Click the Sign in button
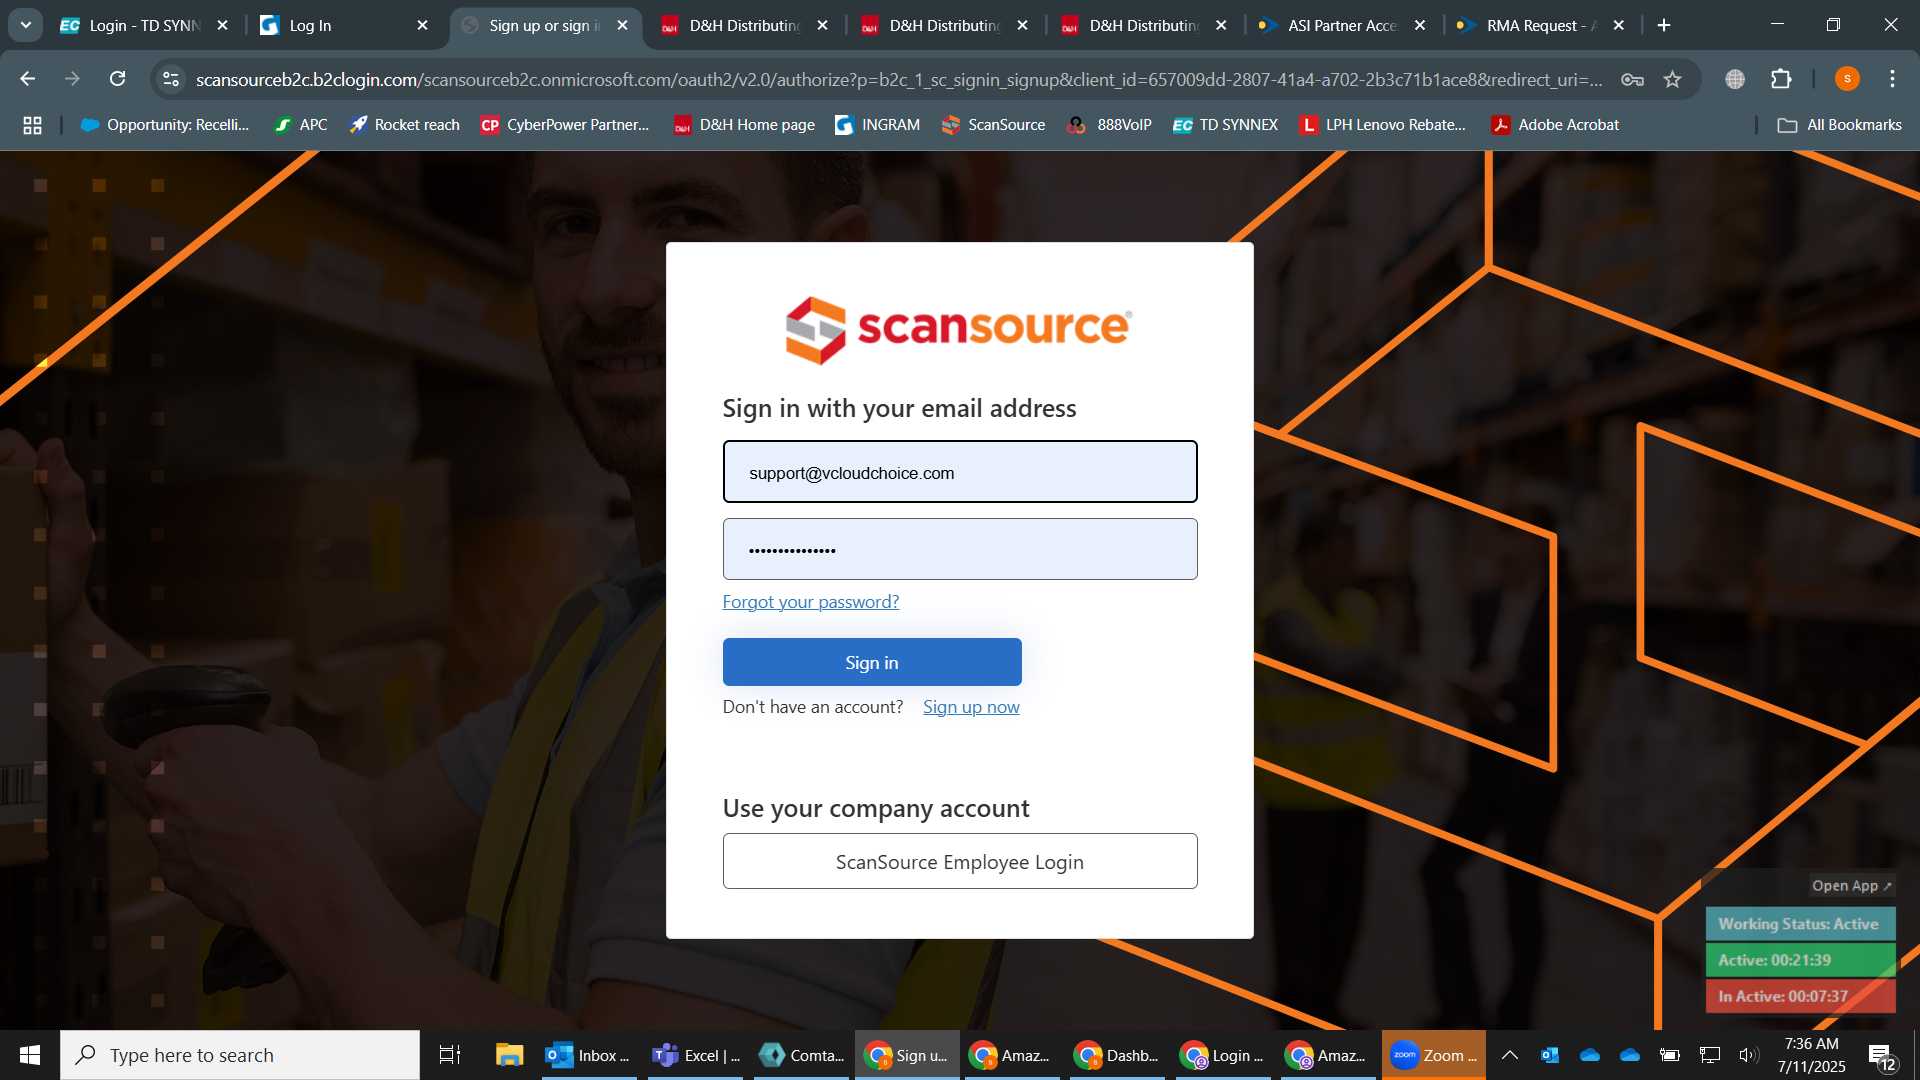 click(x=872, y=662)
